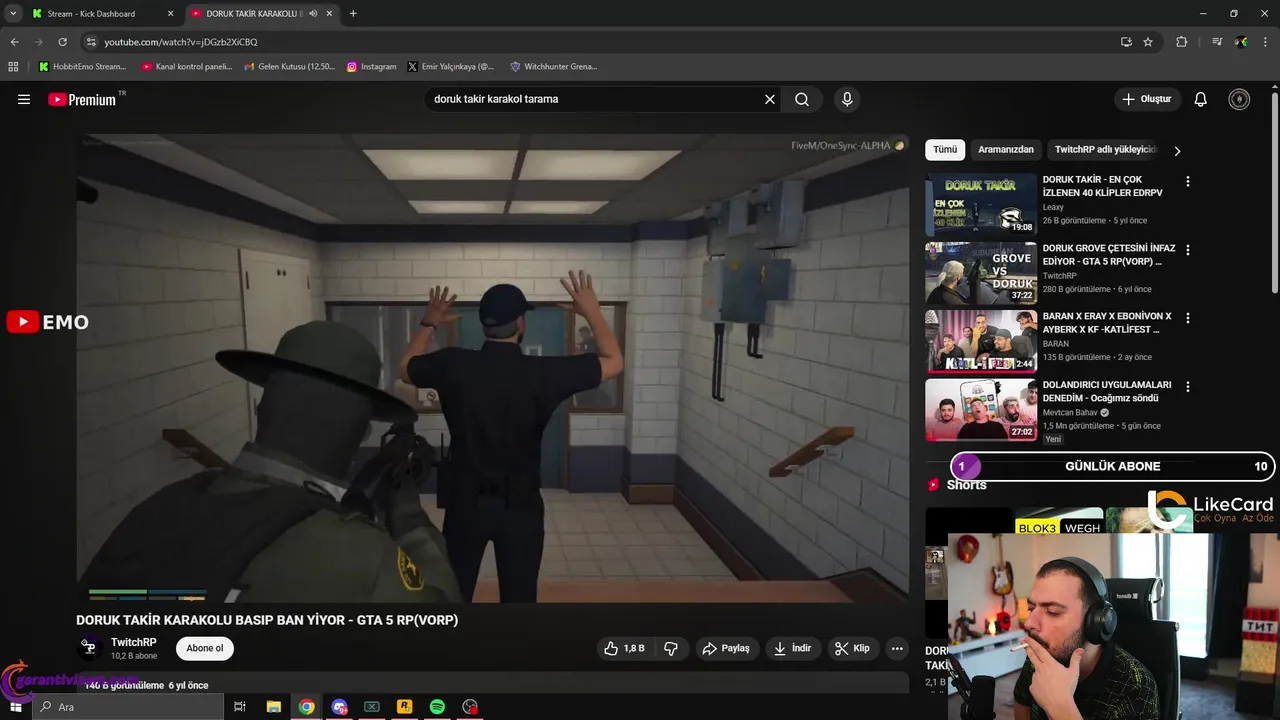Click the İndir download button
Screen dimensions: 1280x720
(x=792, y=648)
